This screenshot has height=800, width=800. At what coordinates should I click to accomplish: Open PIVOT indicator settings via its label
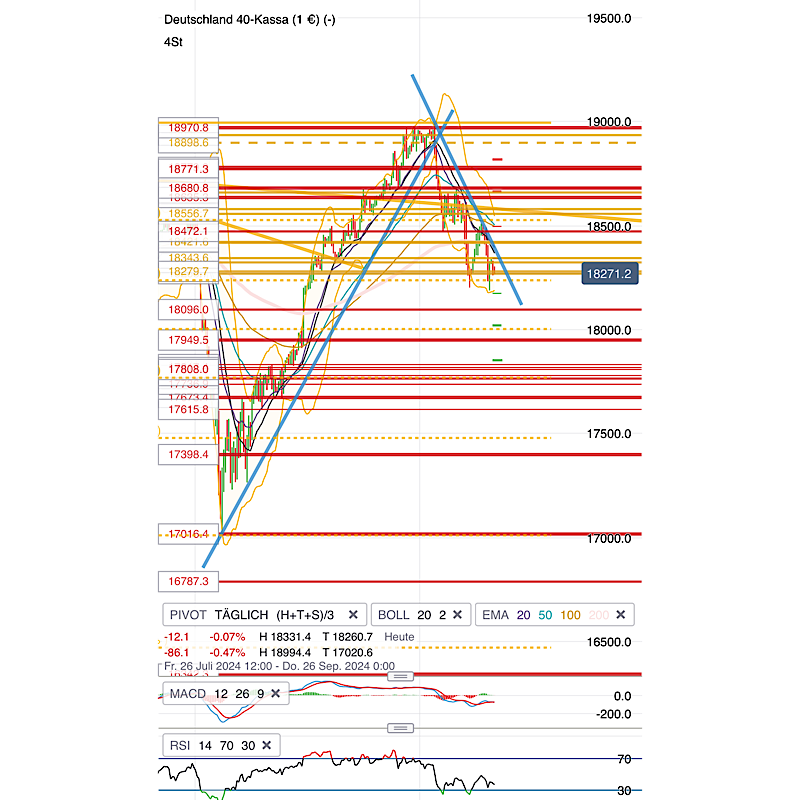point(189,614)
